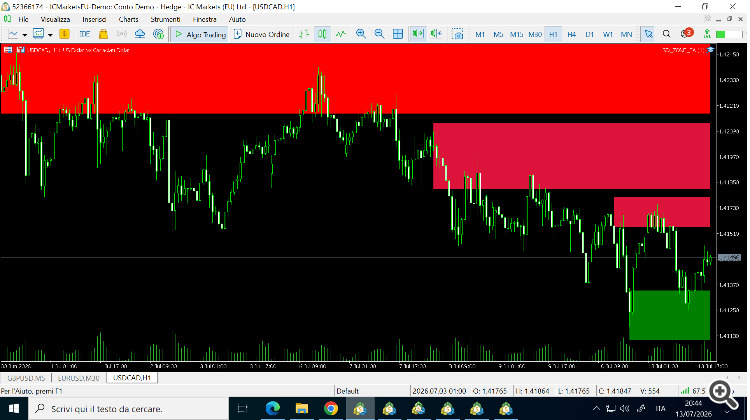Open Microsoft Edge from taskbar

[273, 409]
